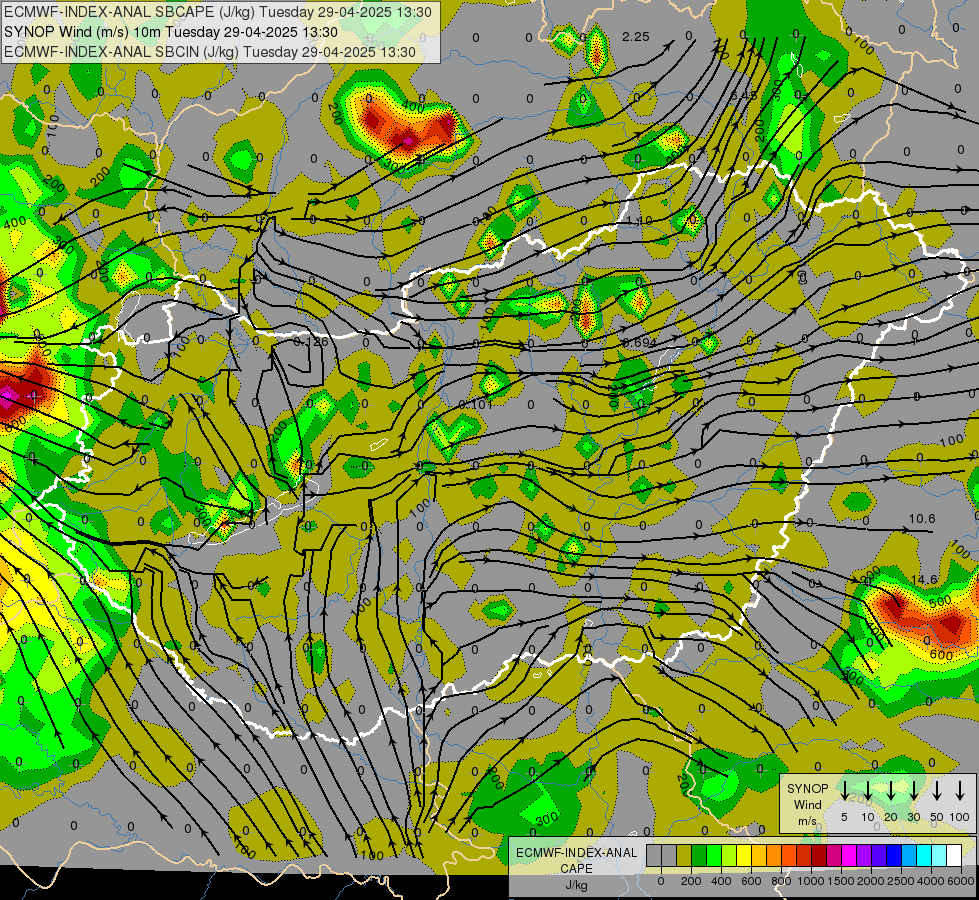Select the dark maroon swatch after 1000 tick
The width and height of the screenshot is (979, 900).
pyautogui.click(x=819, y=855)
